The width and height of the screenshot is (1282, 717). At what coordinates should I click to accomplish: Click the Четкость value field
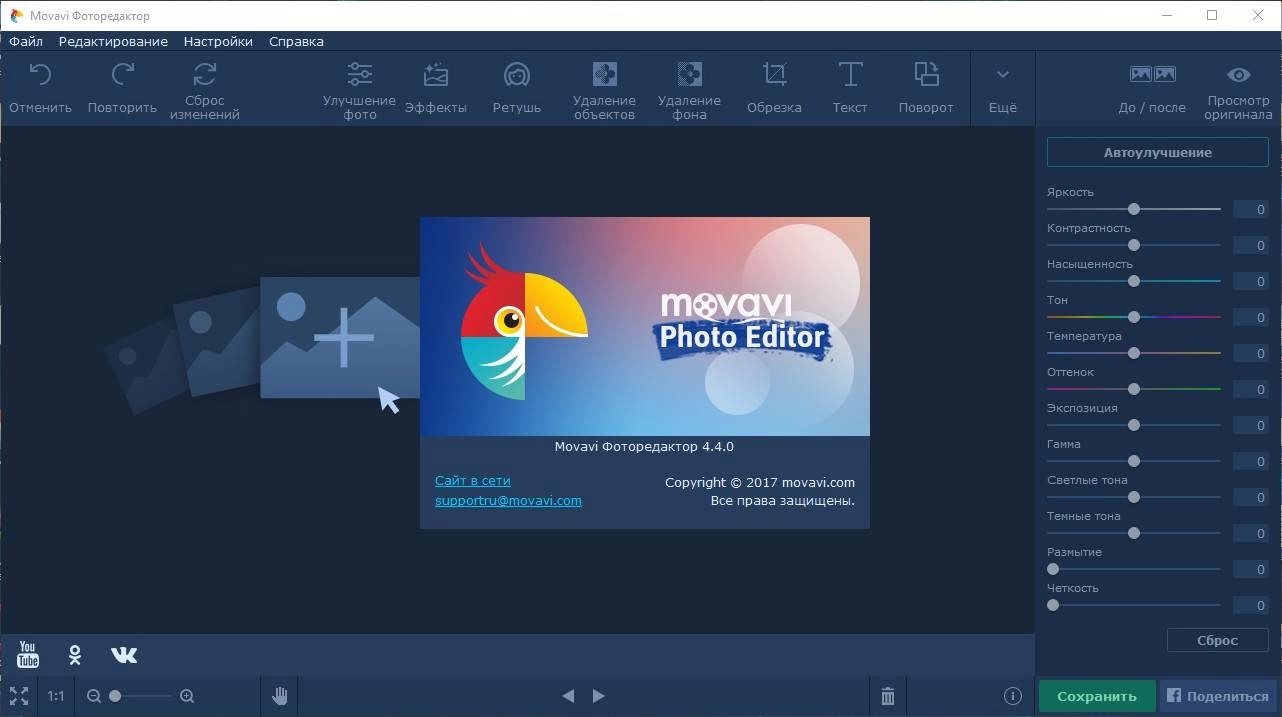1250,605
